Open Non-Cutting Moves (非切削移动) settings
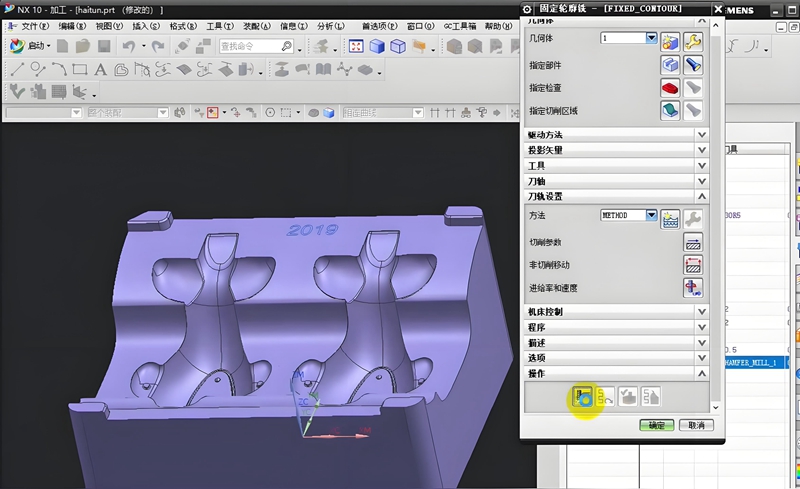Image resolution: width=800 pixels, height=489 pixels. pyautogui.click(x=693, y=265)
